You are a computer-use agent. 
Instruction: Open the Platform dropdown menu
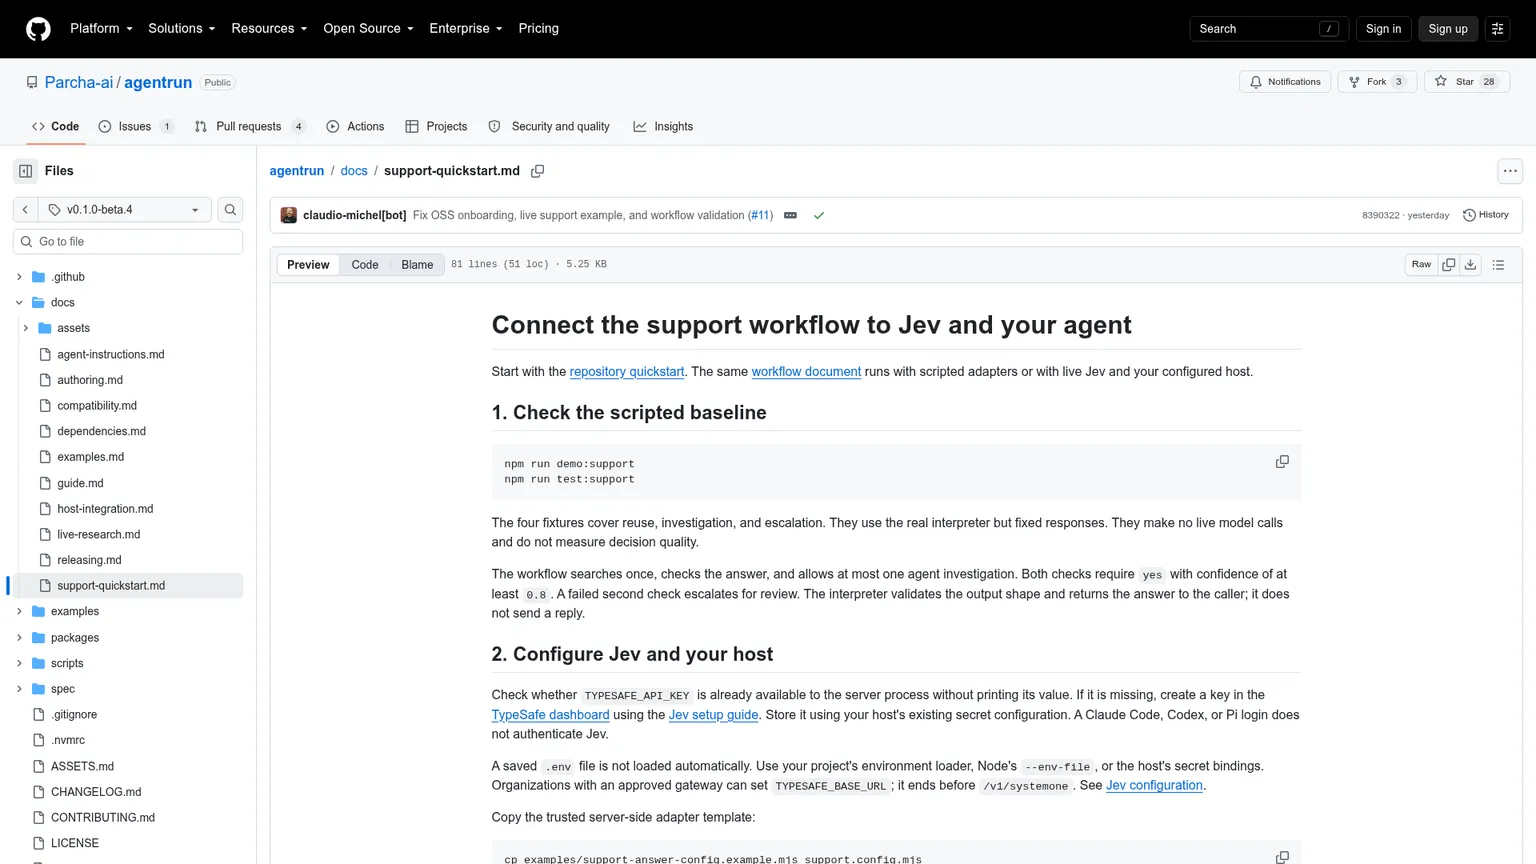point(101,29)
